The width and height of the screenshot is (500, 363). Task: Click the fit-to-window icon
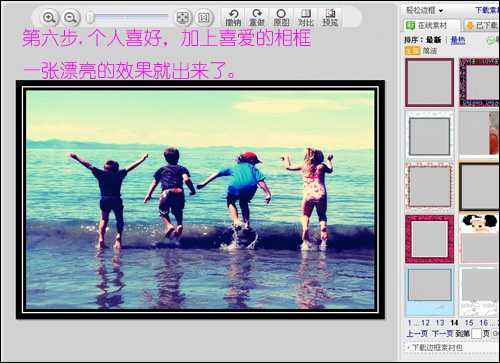click(x=182, y=17)
